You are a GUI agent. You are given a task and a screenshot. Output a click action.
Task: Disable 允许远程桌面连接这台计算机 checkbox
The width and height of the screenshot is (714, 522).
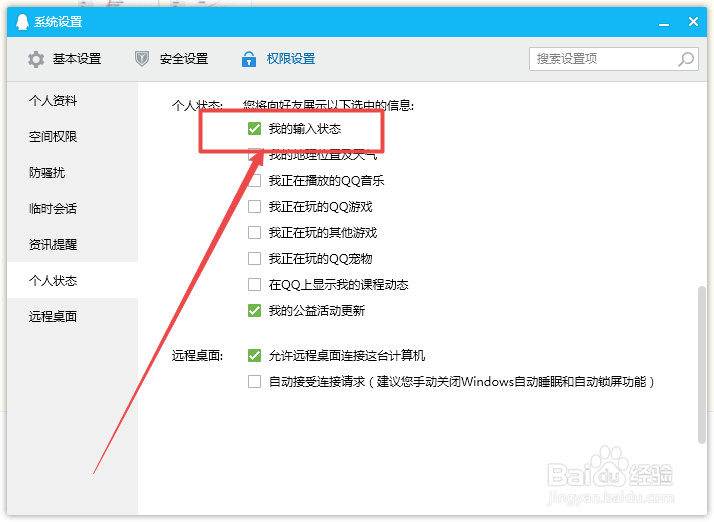254,355
